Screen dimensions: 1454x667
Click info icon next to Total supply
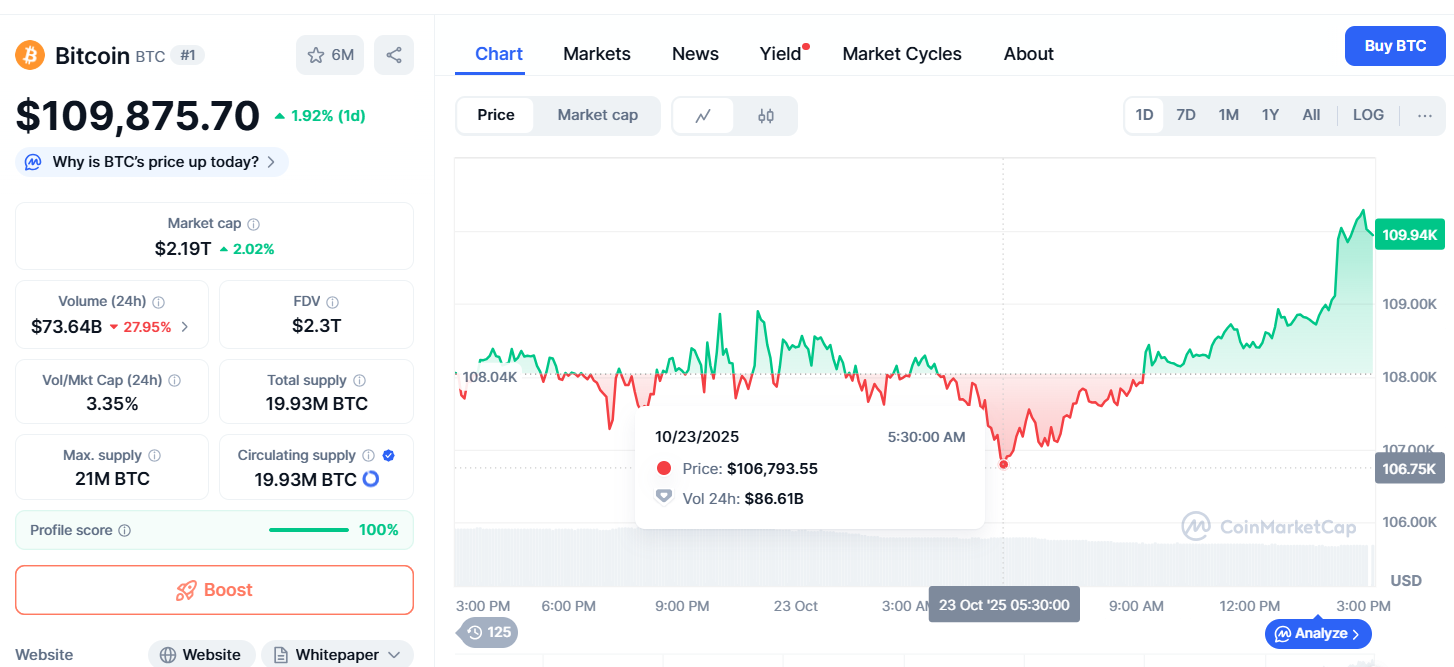coord(360,381)
